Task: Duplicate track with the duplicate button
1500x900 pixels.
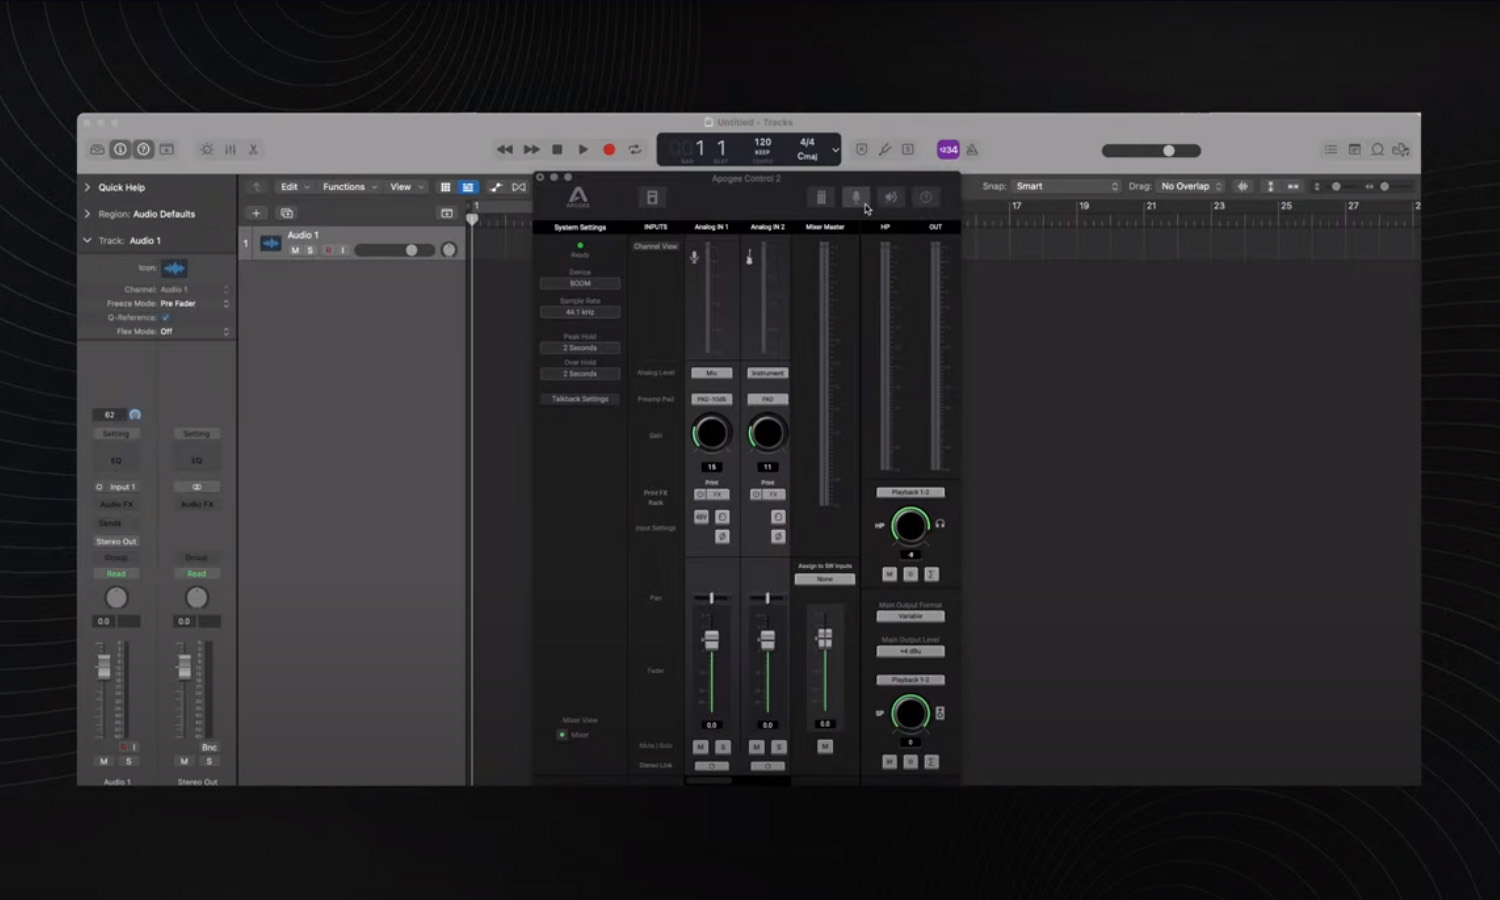Action: click(x=287, y=213)
